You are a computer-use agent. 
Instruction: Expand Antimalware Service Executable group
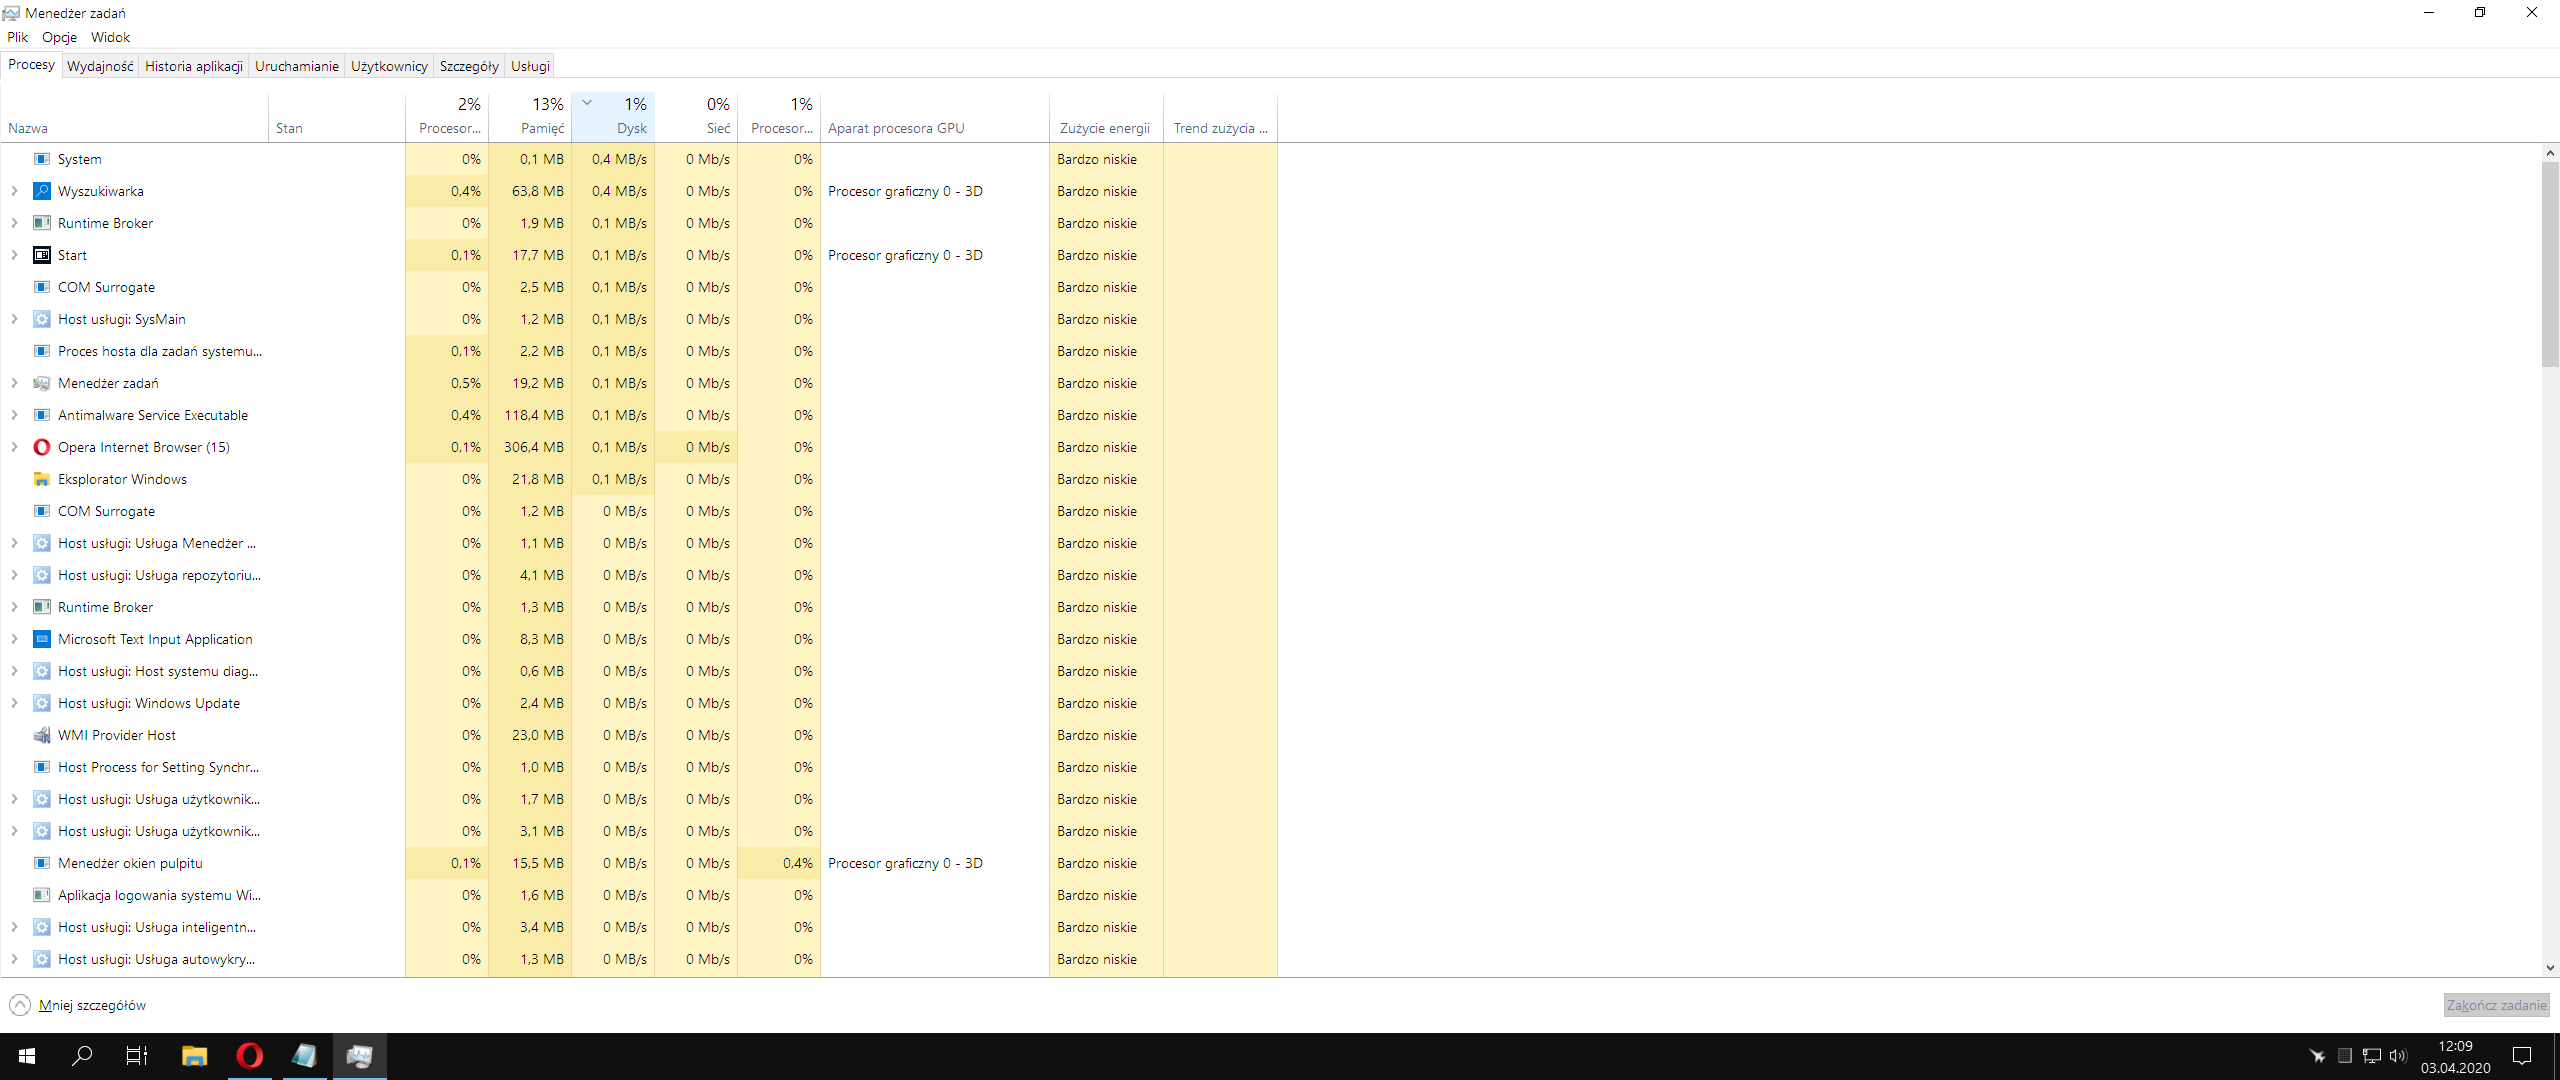[x=14, y=415]
